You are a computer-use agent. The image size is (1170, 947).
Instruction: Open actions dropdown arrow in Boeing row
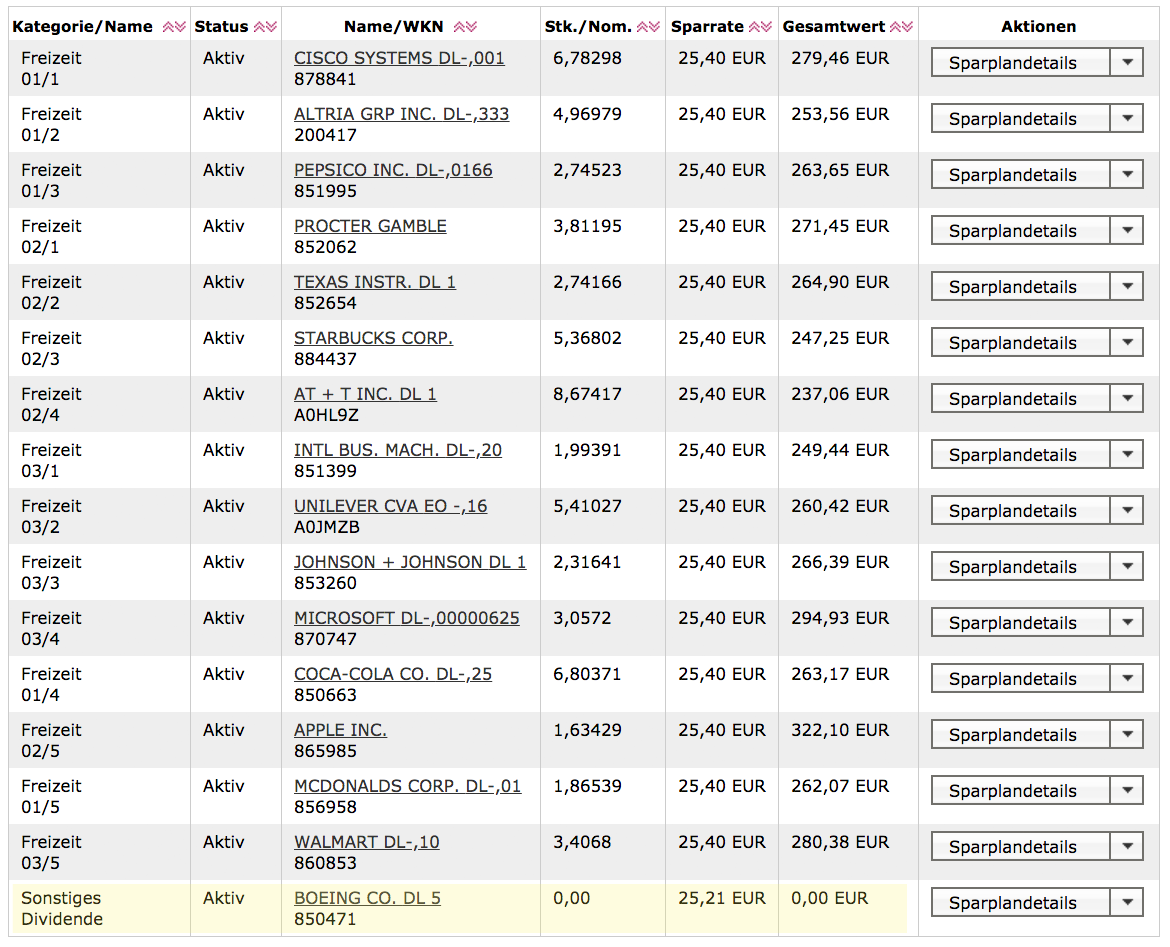pyautogui.click(x=1127, y=902)
